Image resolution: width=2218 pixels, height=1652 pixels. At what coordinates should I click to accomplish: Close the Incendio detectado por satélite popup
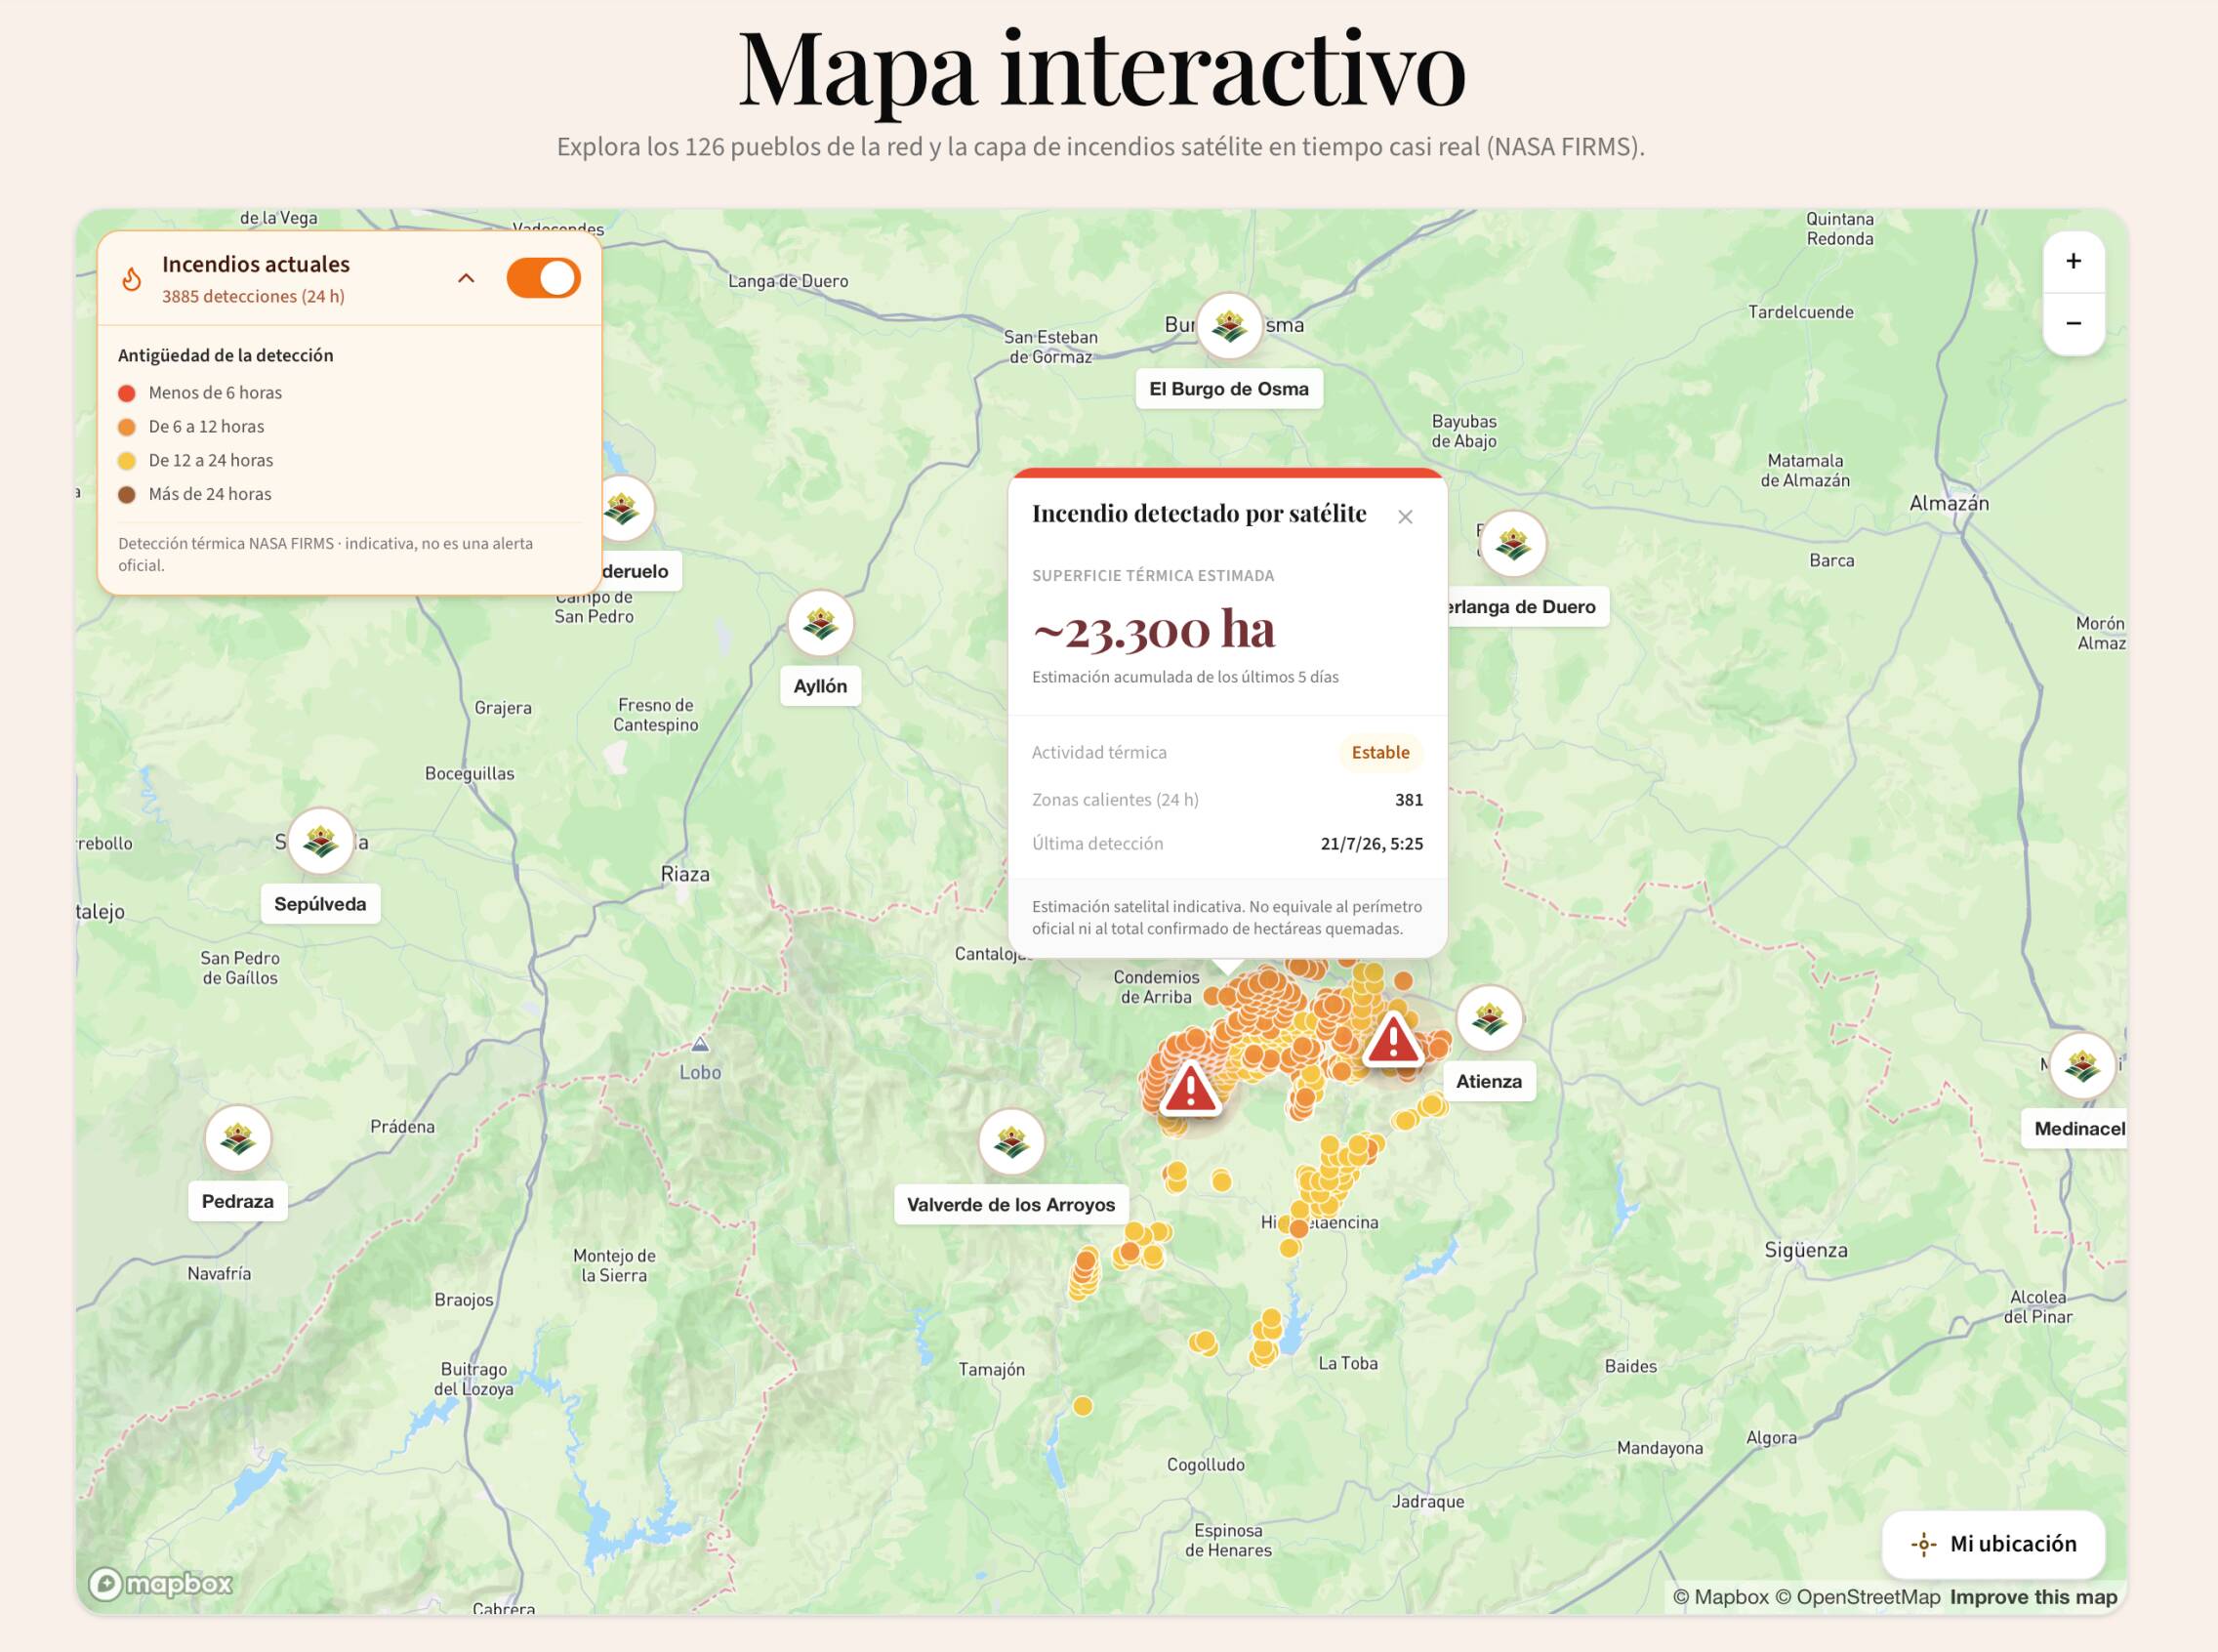(x=1405, y=517)
